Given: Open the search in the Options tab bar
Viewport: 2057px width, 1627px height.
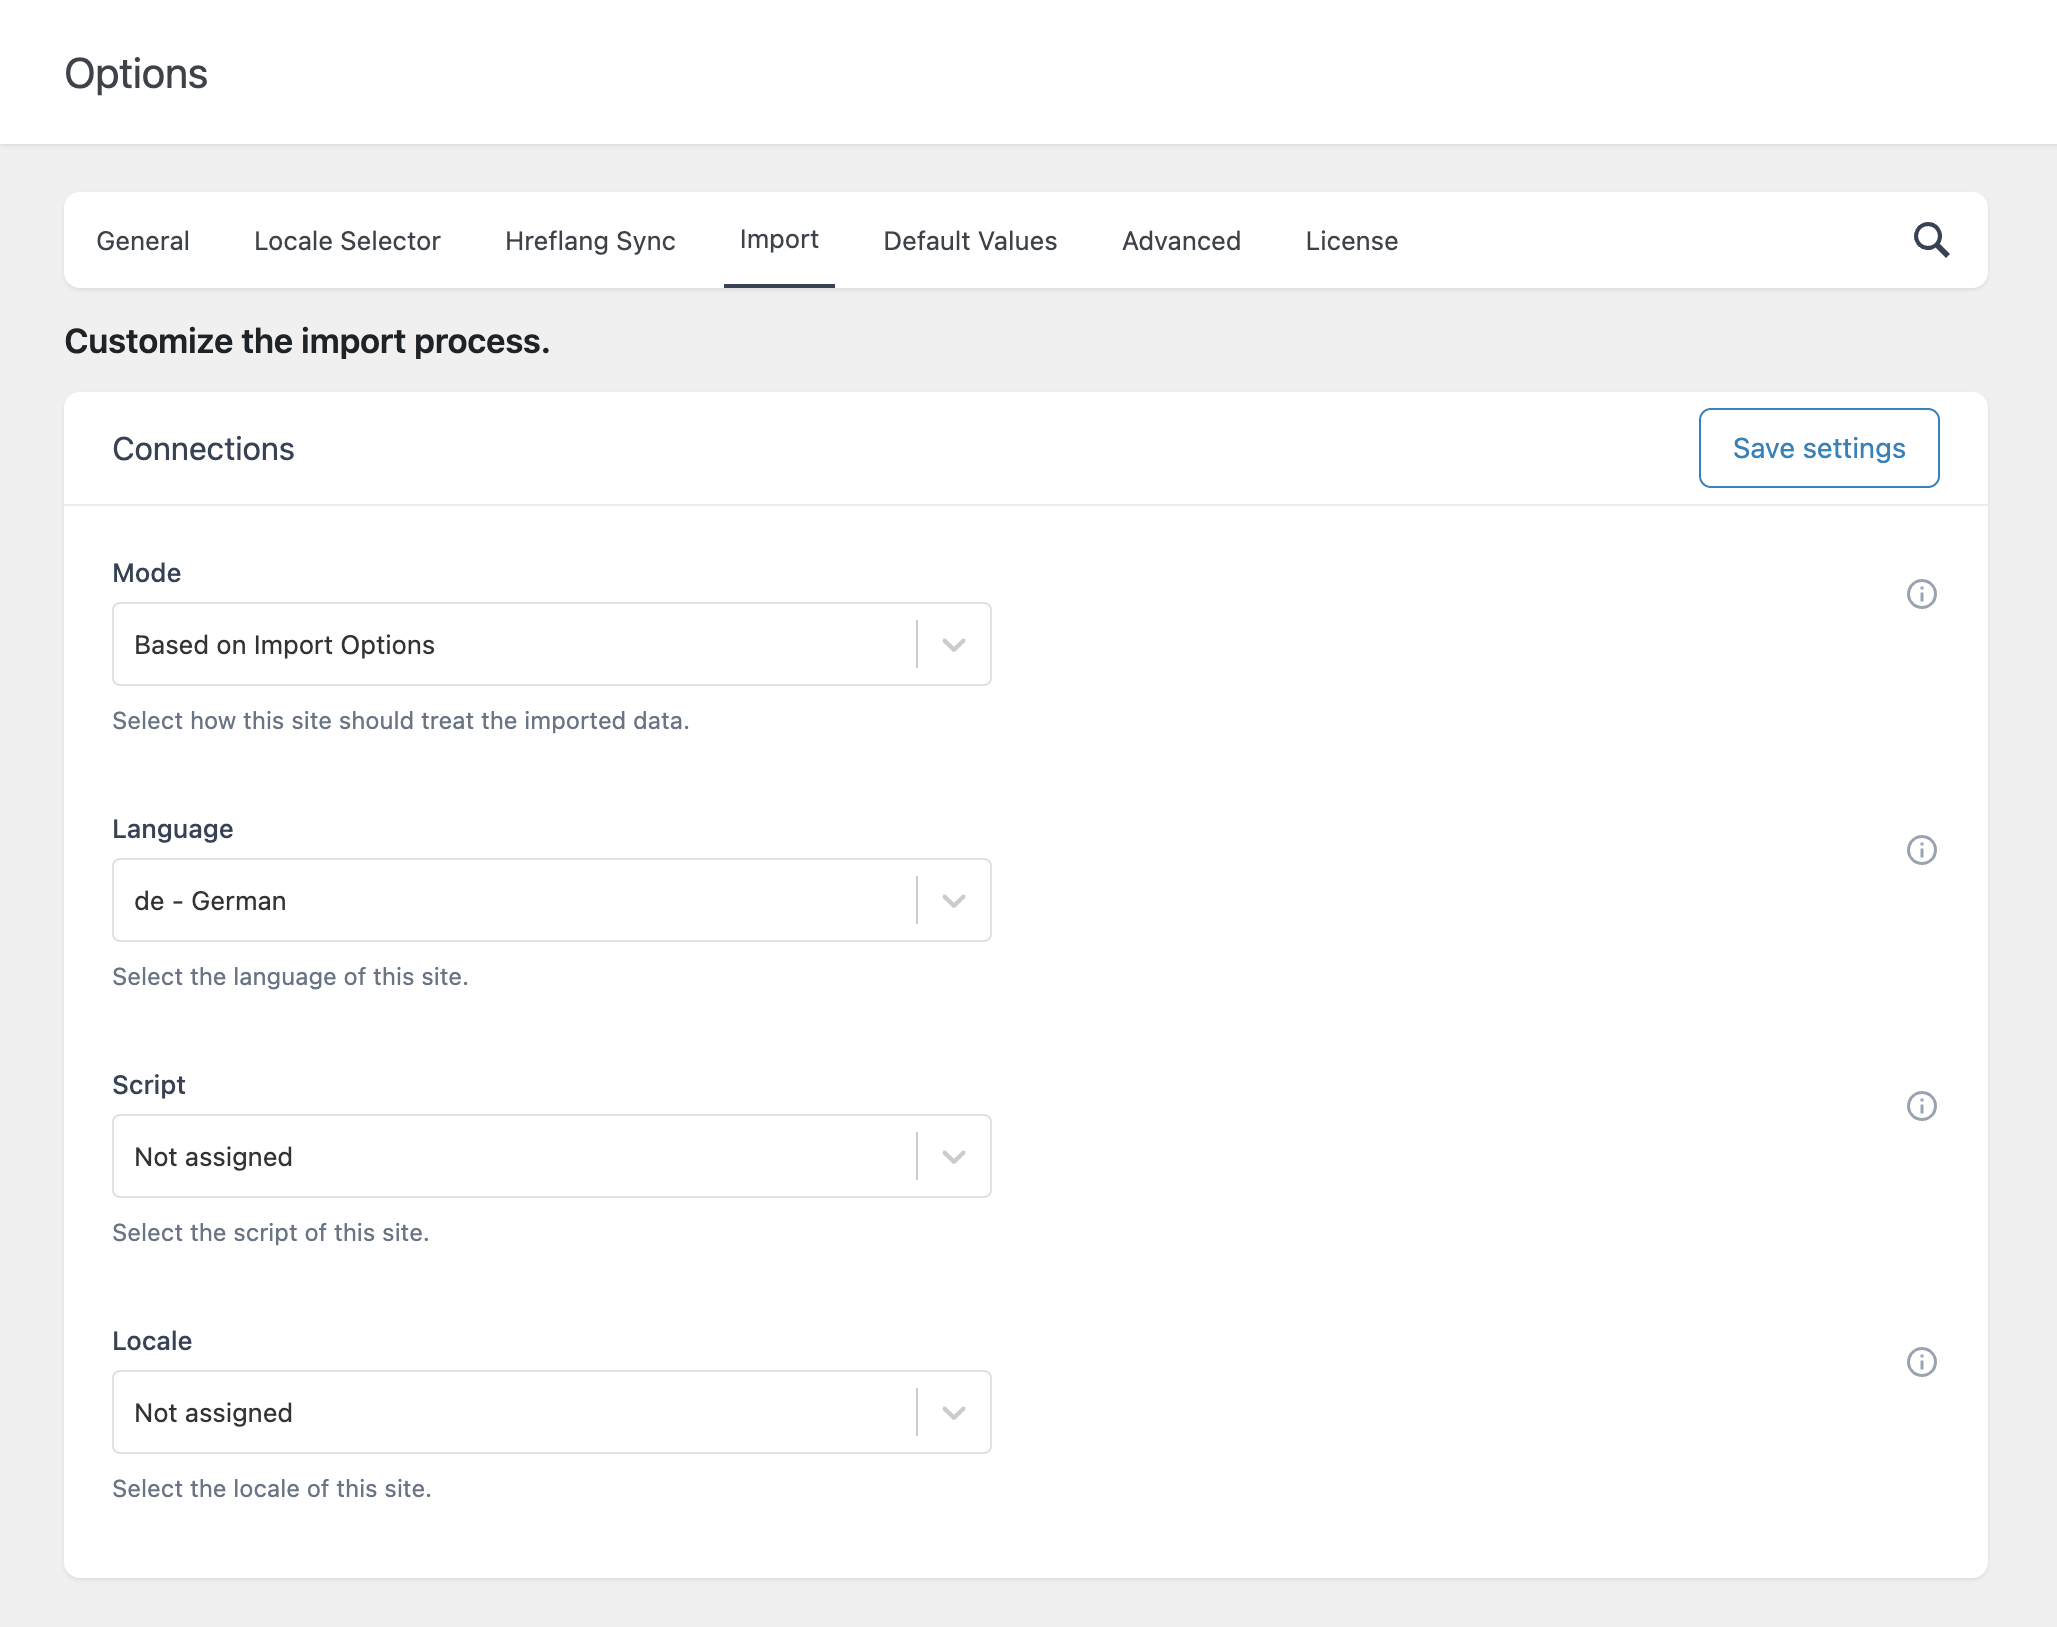Looking at the screenshot, I should point(1931,240).
